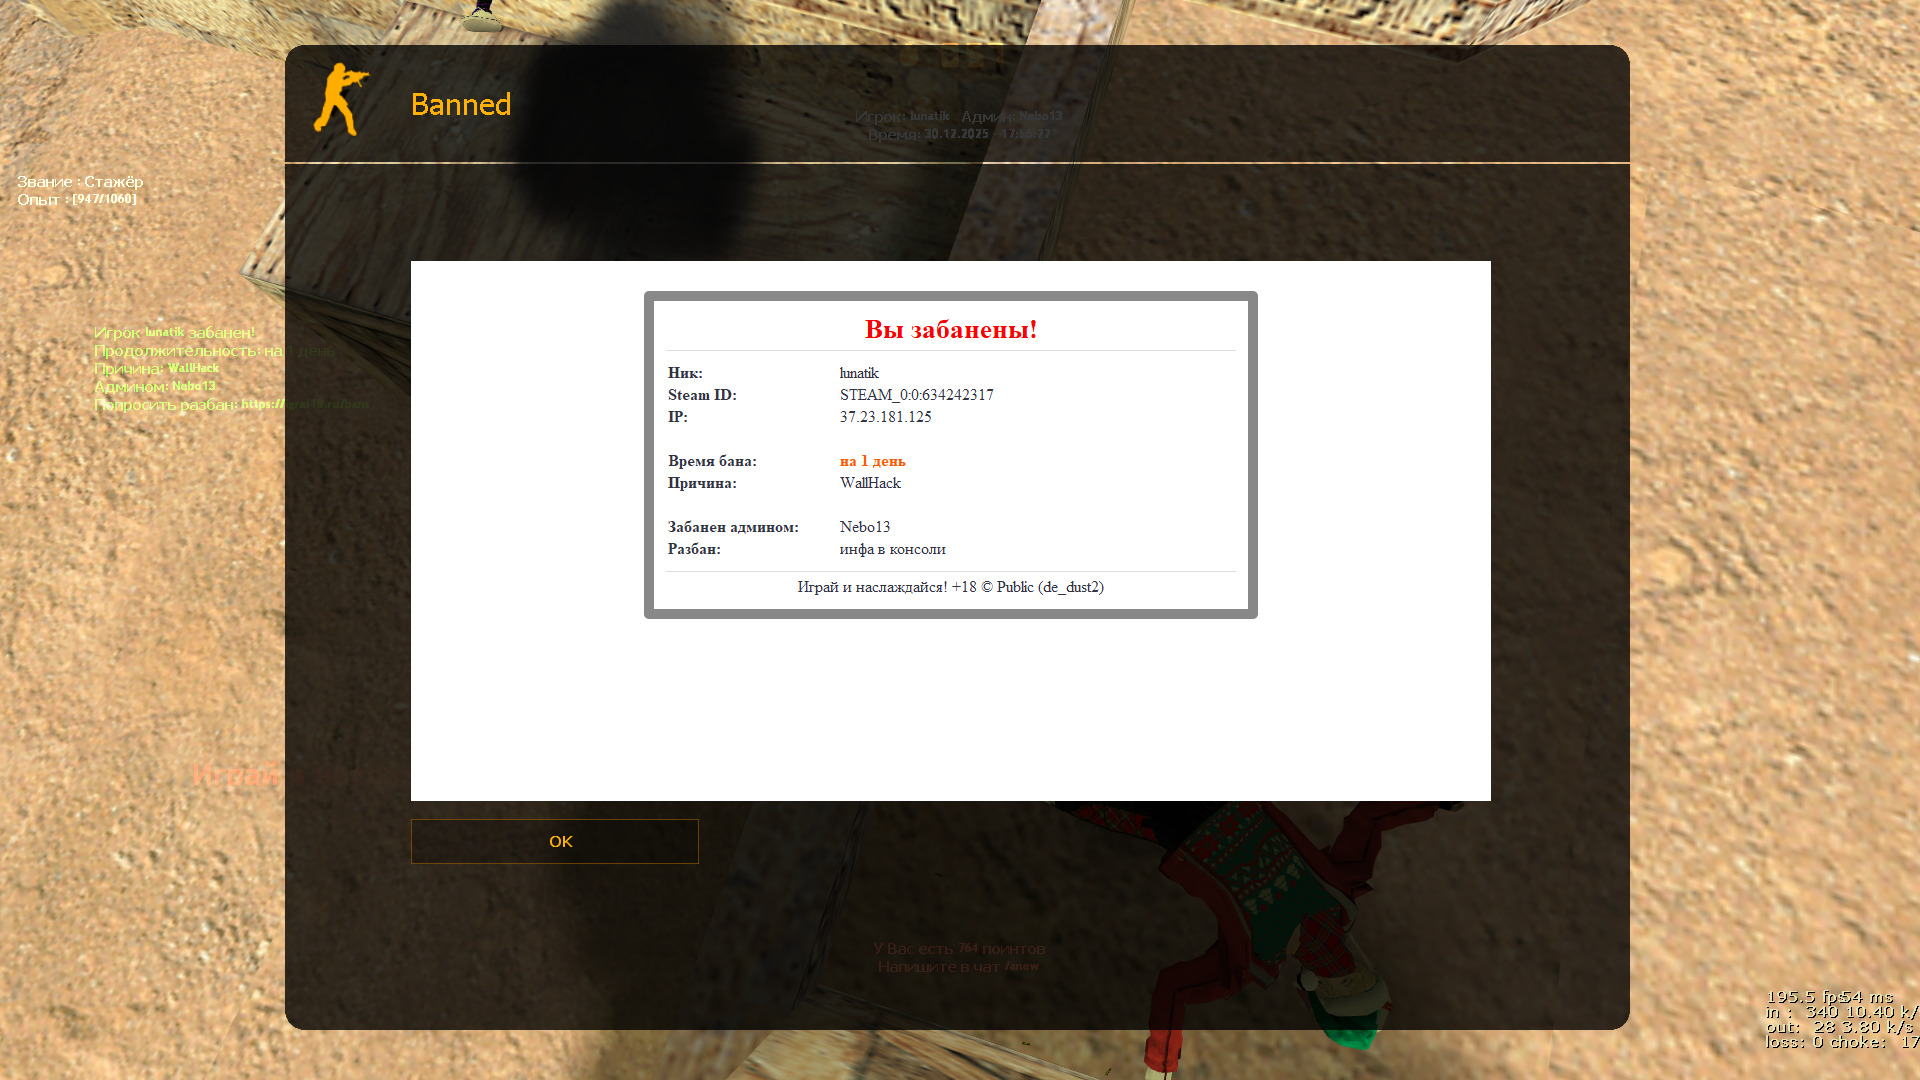Click 'инфа в консоли' unban info
Image resolution: width=1920 pixels, height=1080 pixels.
click(x=892, y=549)
